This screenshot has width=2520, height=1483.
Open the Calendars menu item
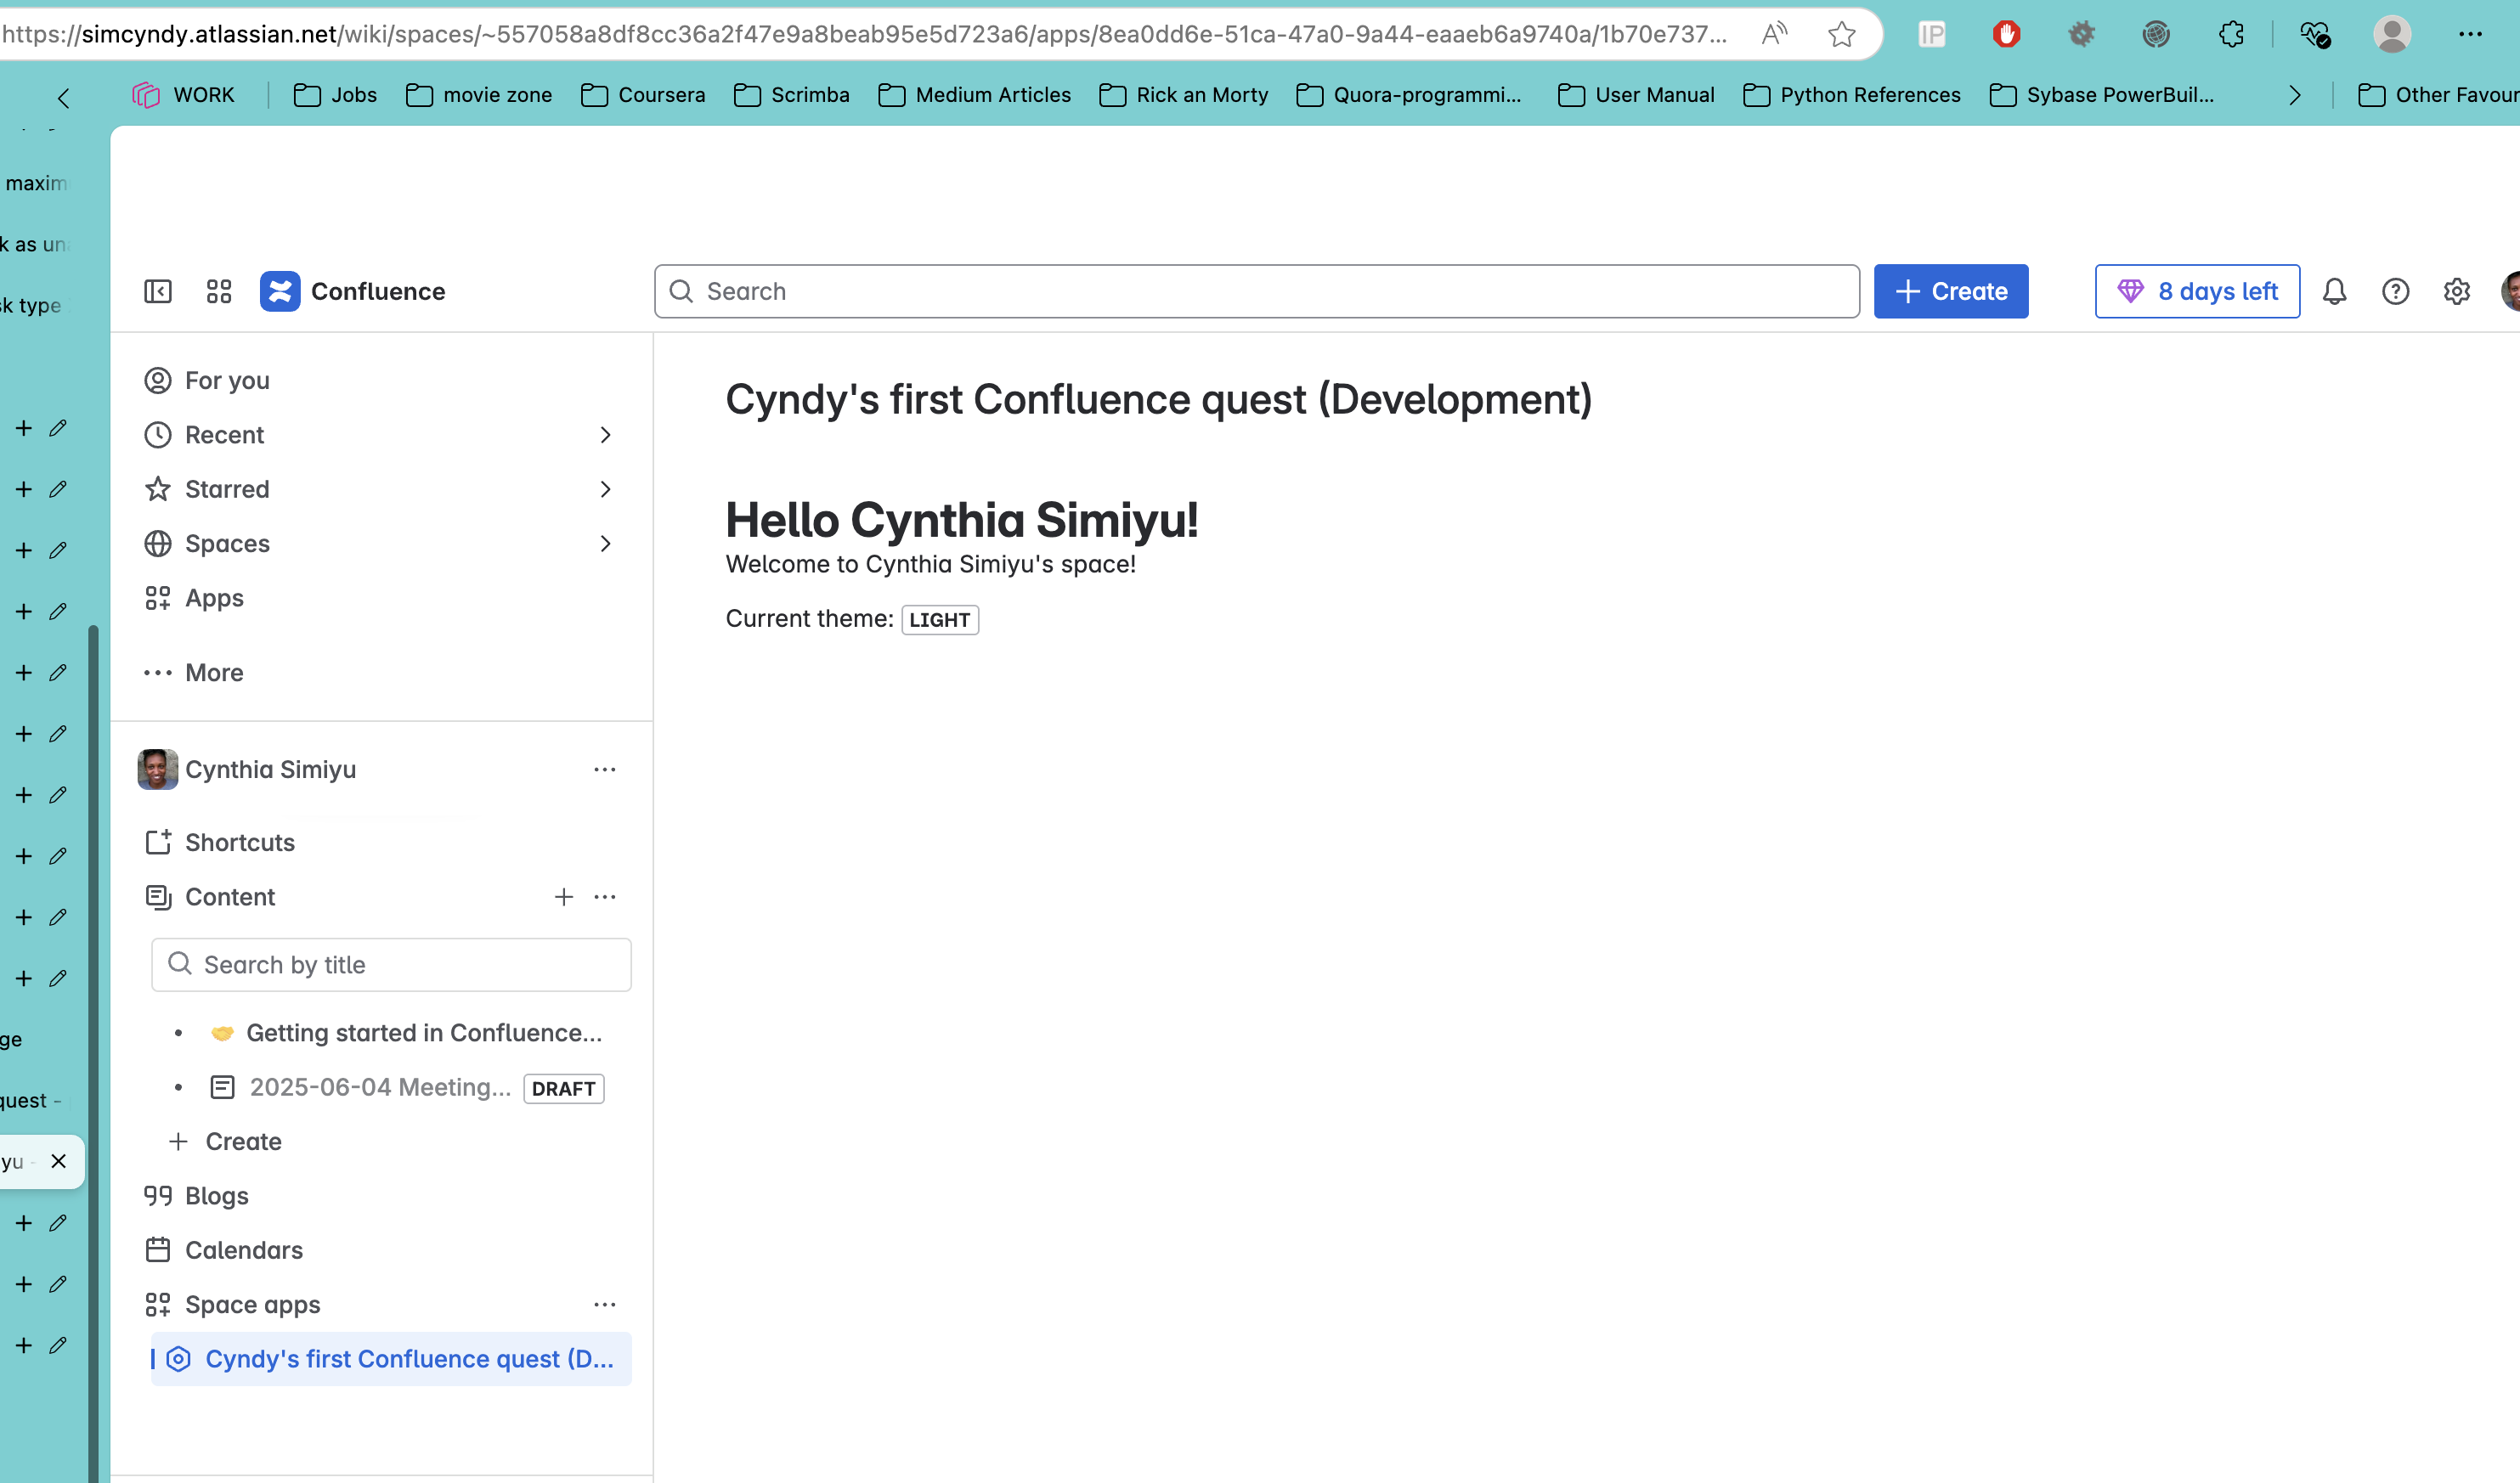[243, 1250]
